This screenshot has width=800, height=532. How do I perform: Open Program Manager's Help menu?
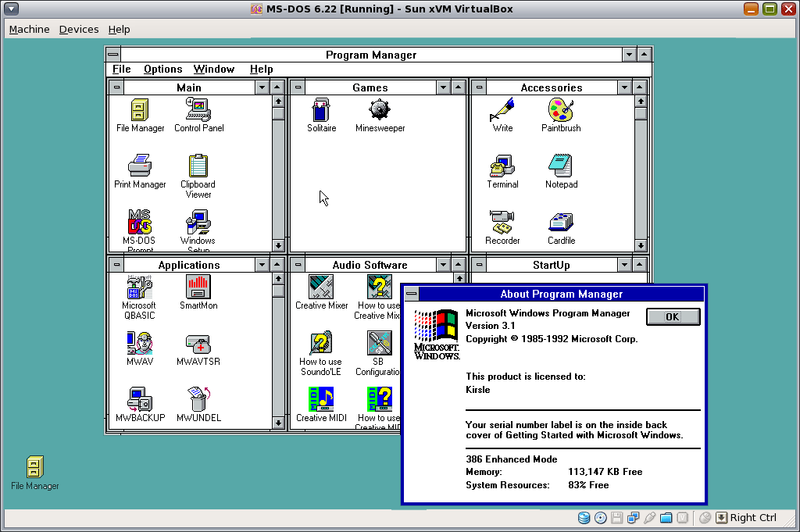pos(261,69)
